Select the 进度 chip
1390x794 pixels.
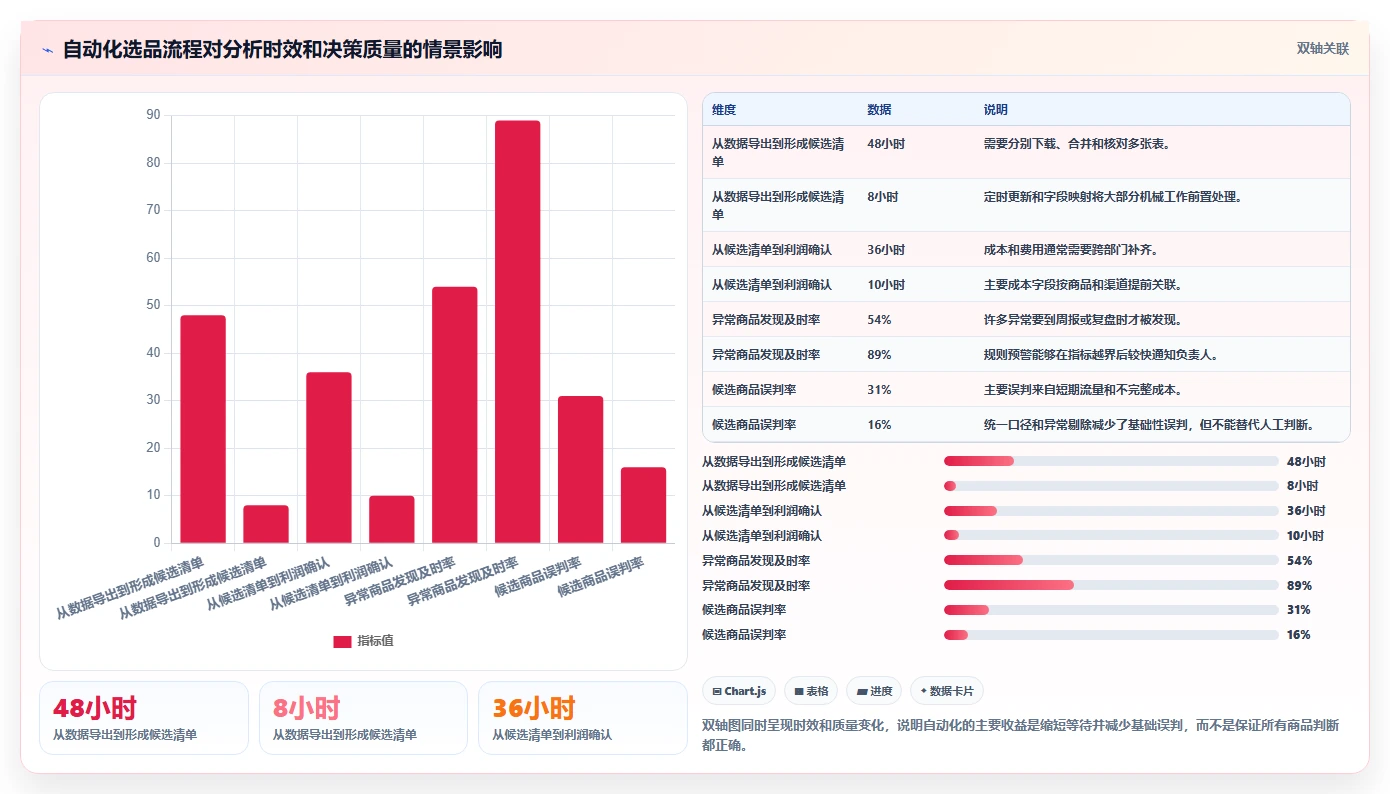(x=874, y=691)
